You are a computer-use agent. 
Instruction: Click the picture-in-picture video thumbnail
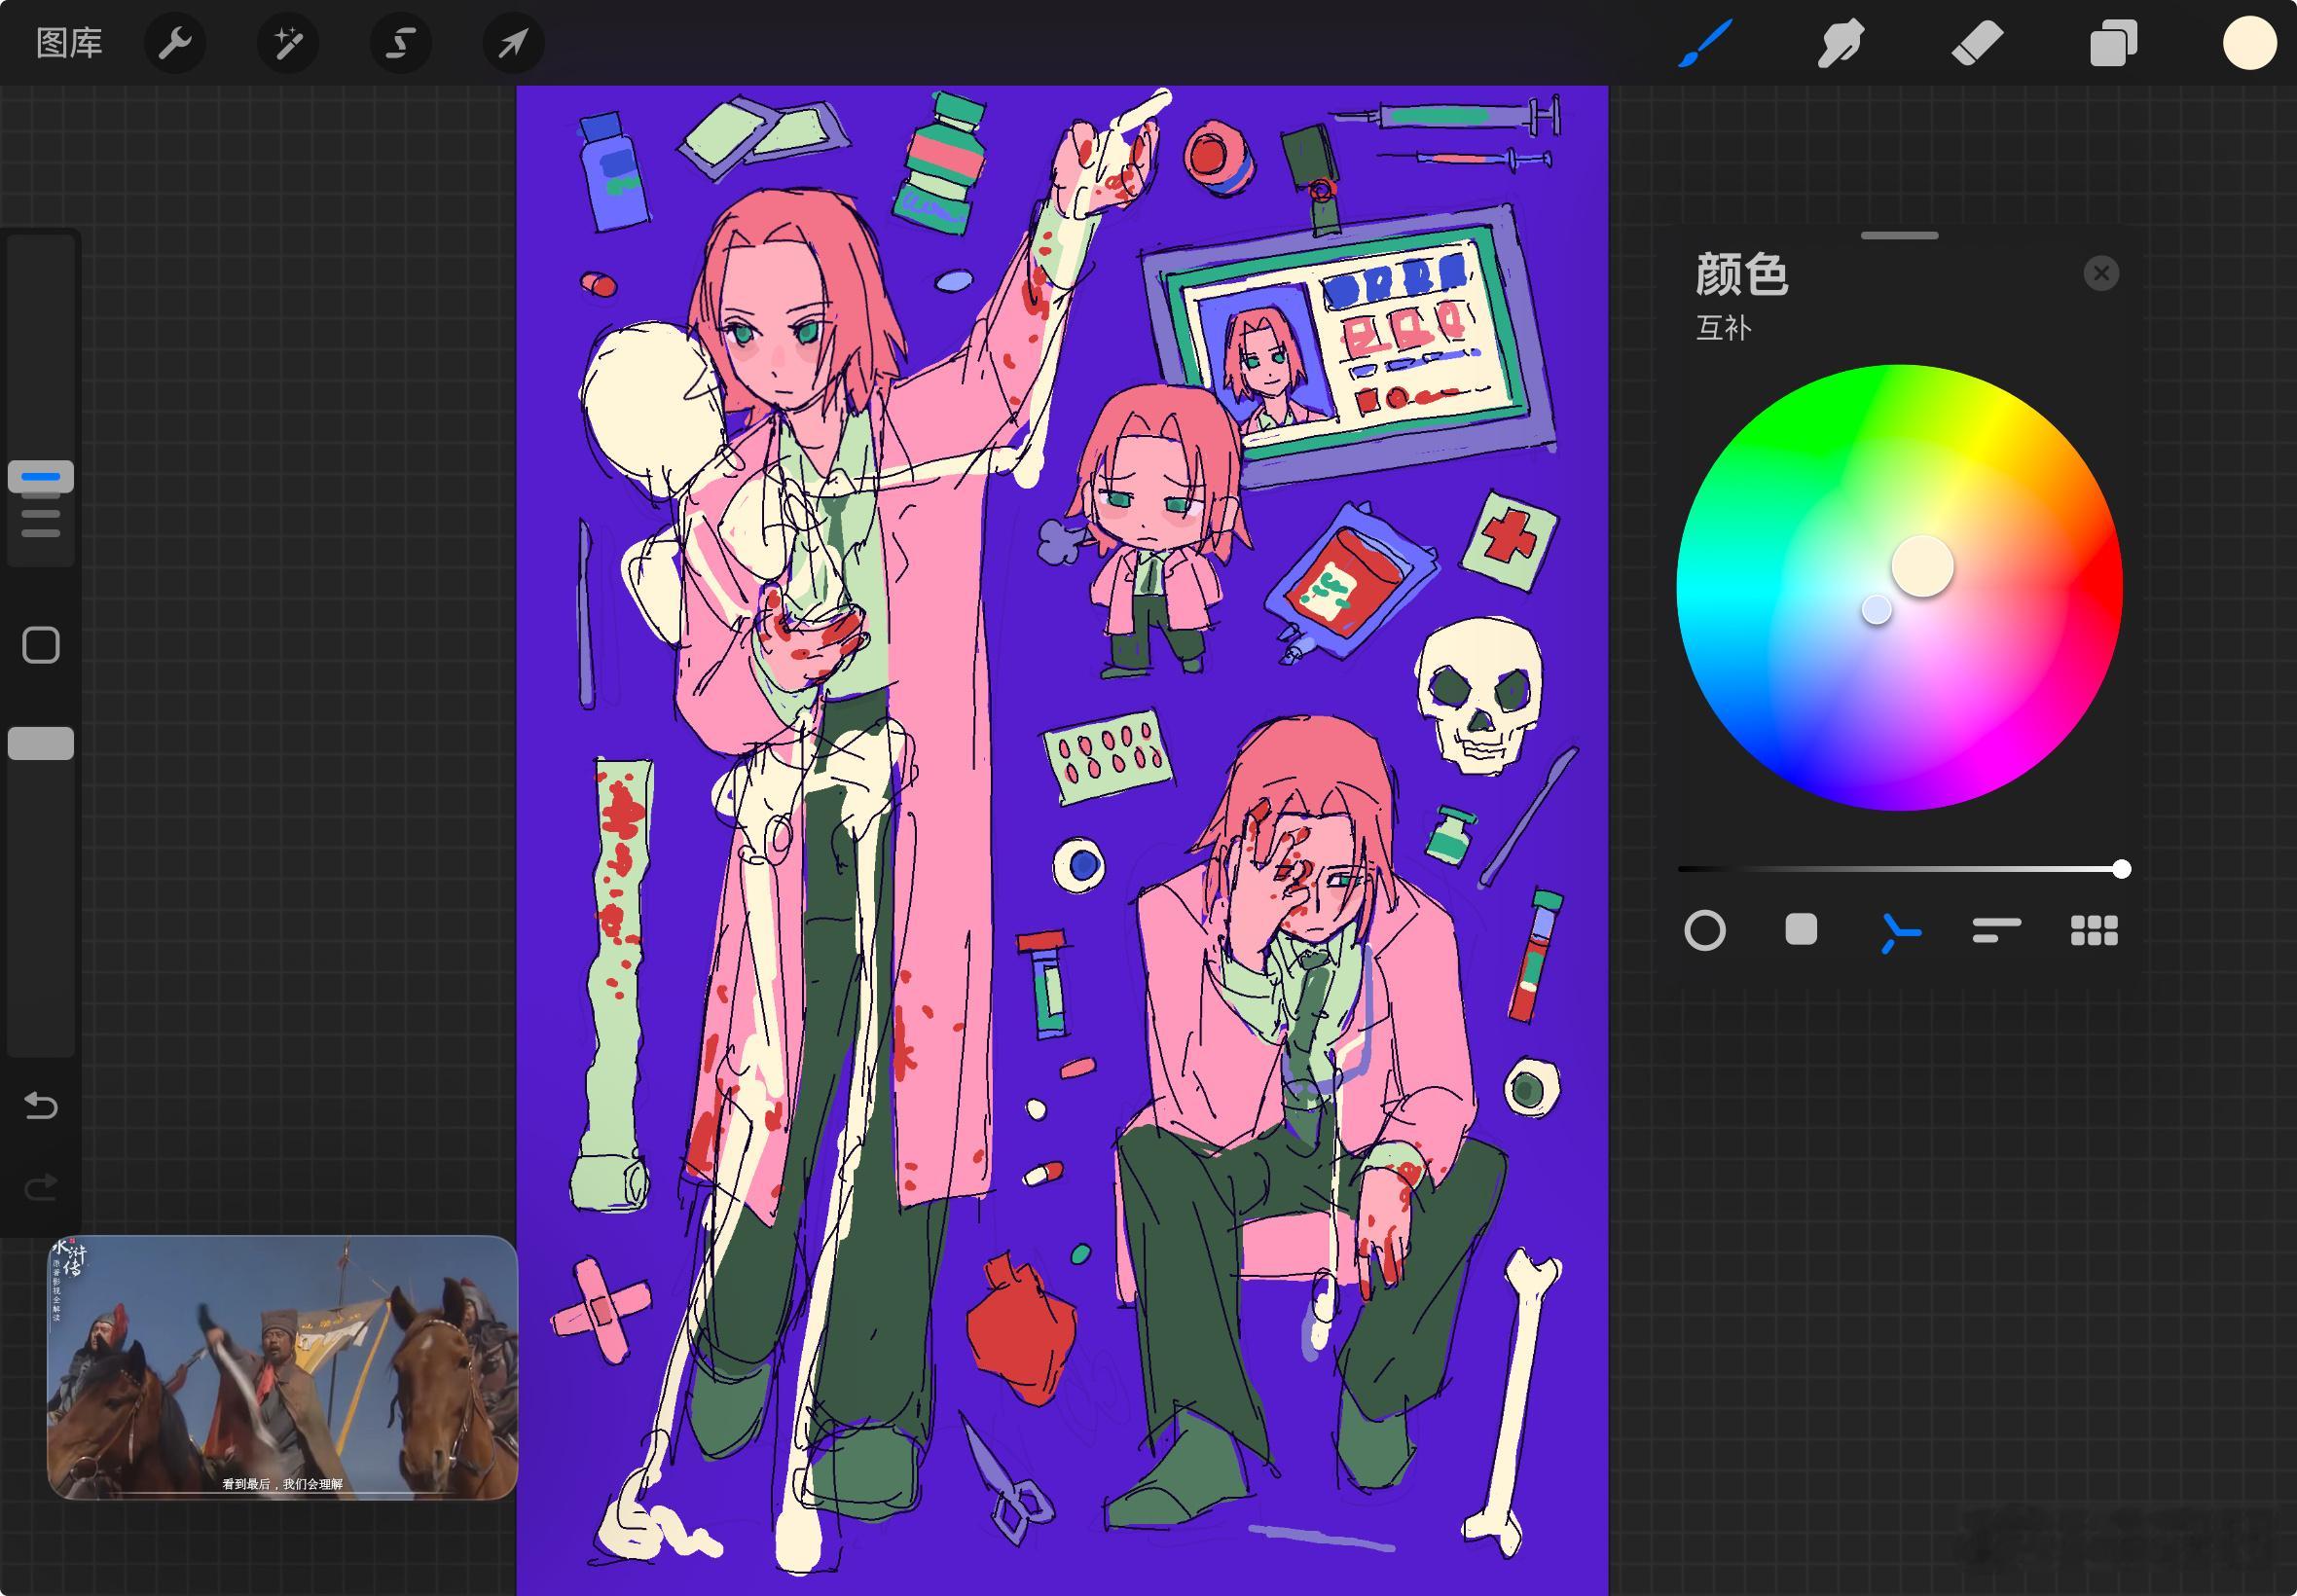click(282, 1367)
